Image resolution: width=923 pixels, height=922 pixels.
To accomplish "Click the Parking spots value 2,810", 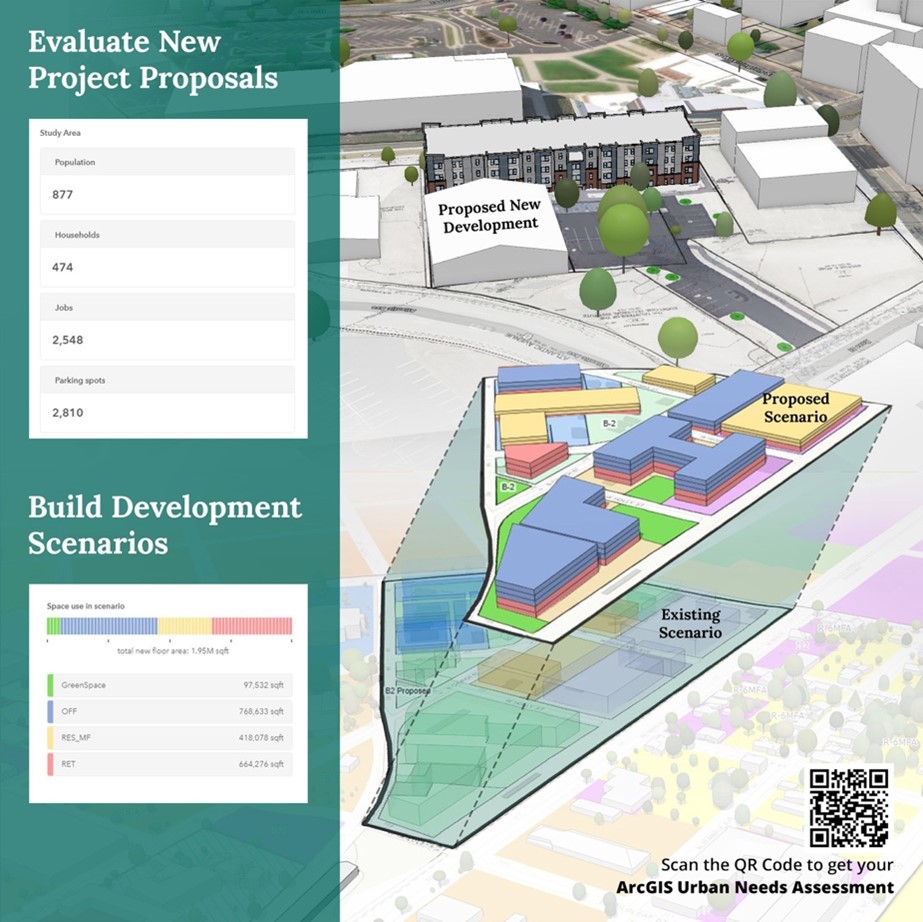I will [x=68, y=412].
